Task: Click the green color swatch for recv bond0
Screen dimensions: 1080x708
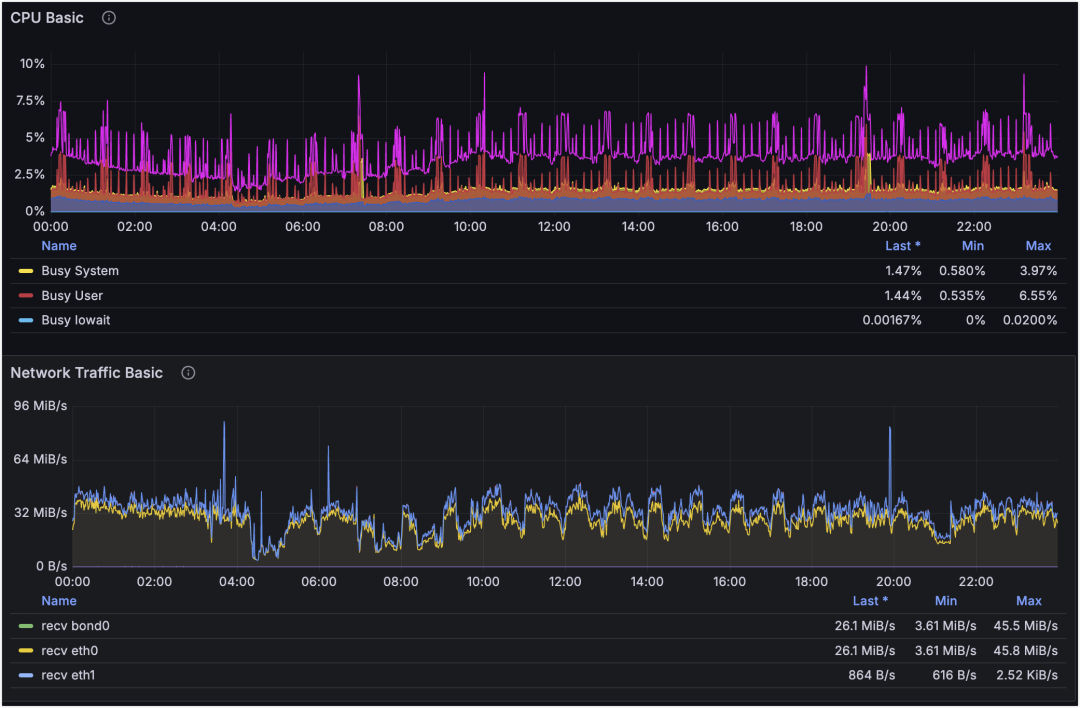Action: click(x=26, y=626)
